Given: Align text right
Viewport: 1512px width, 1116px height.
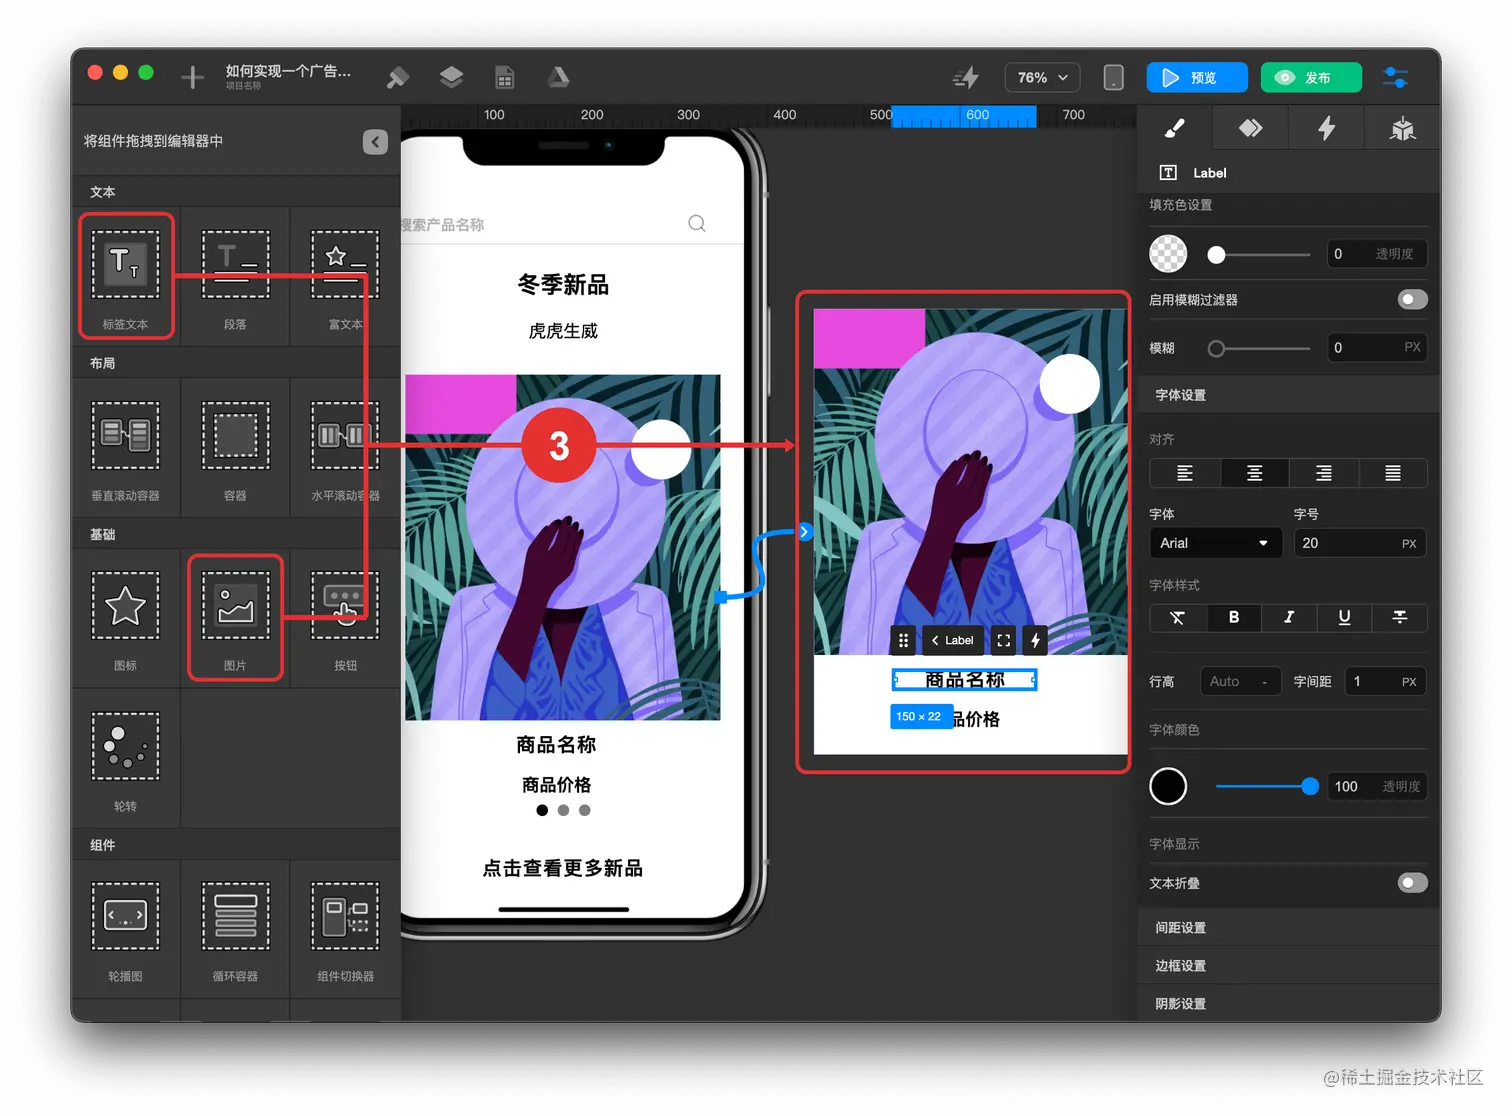Looking at the screenshot, I should tap(1323, 473).
